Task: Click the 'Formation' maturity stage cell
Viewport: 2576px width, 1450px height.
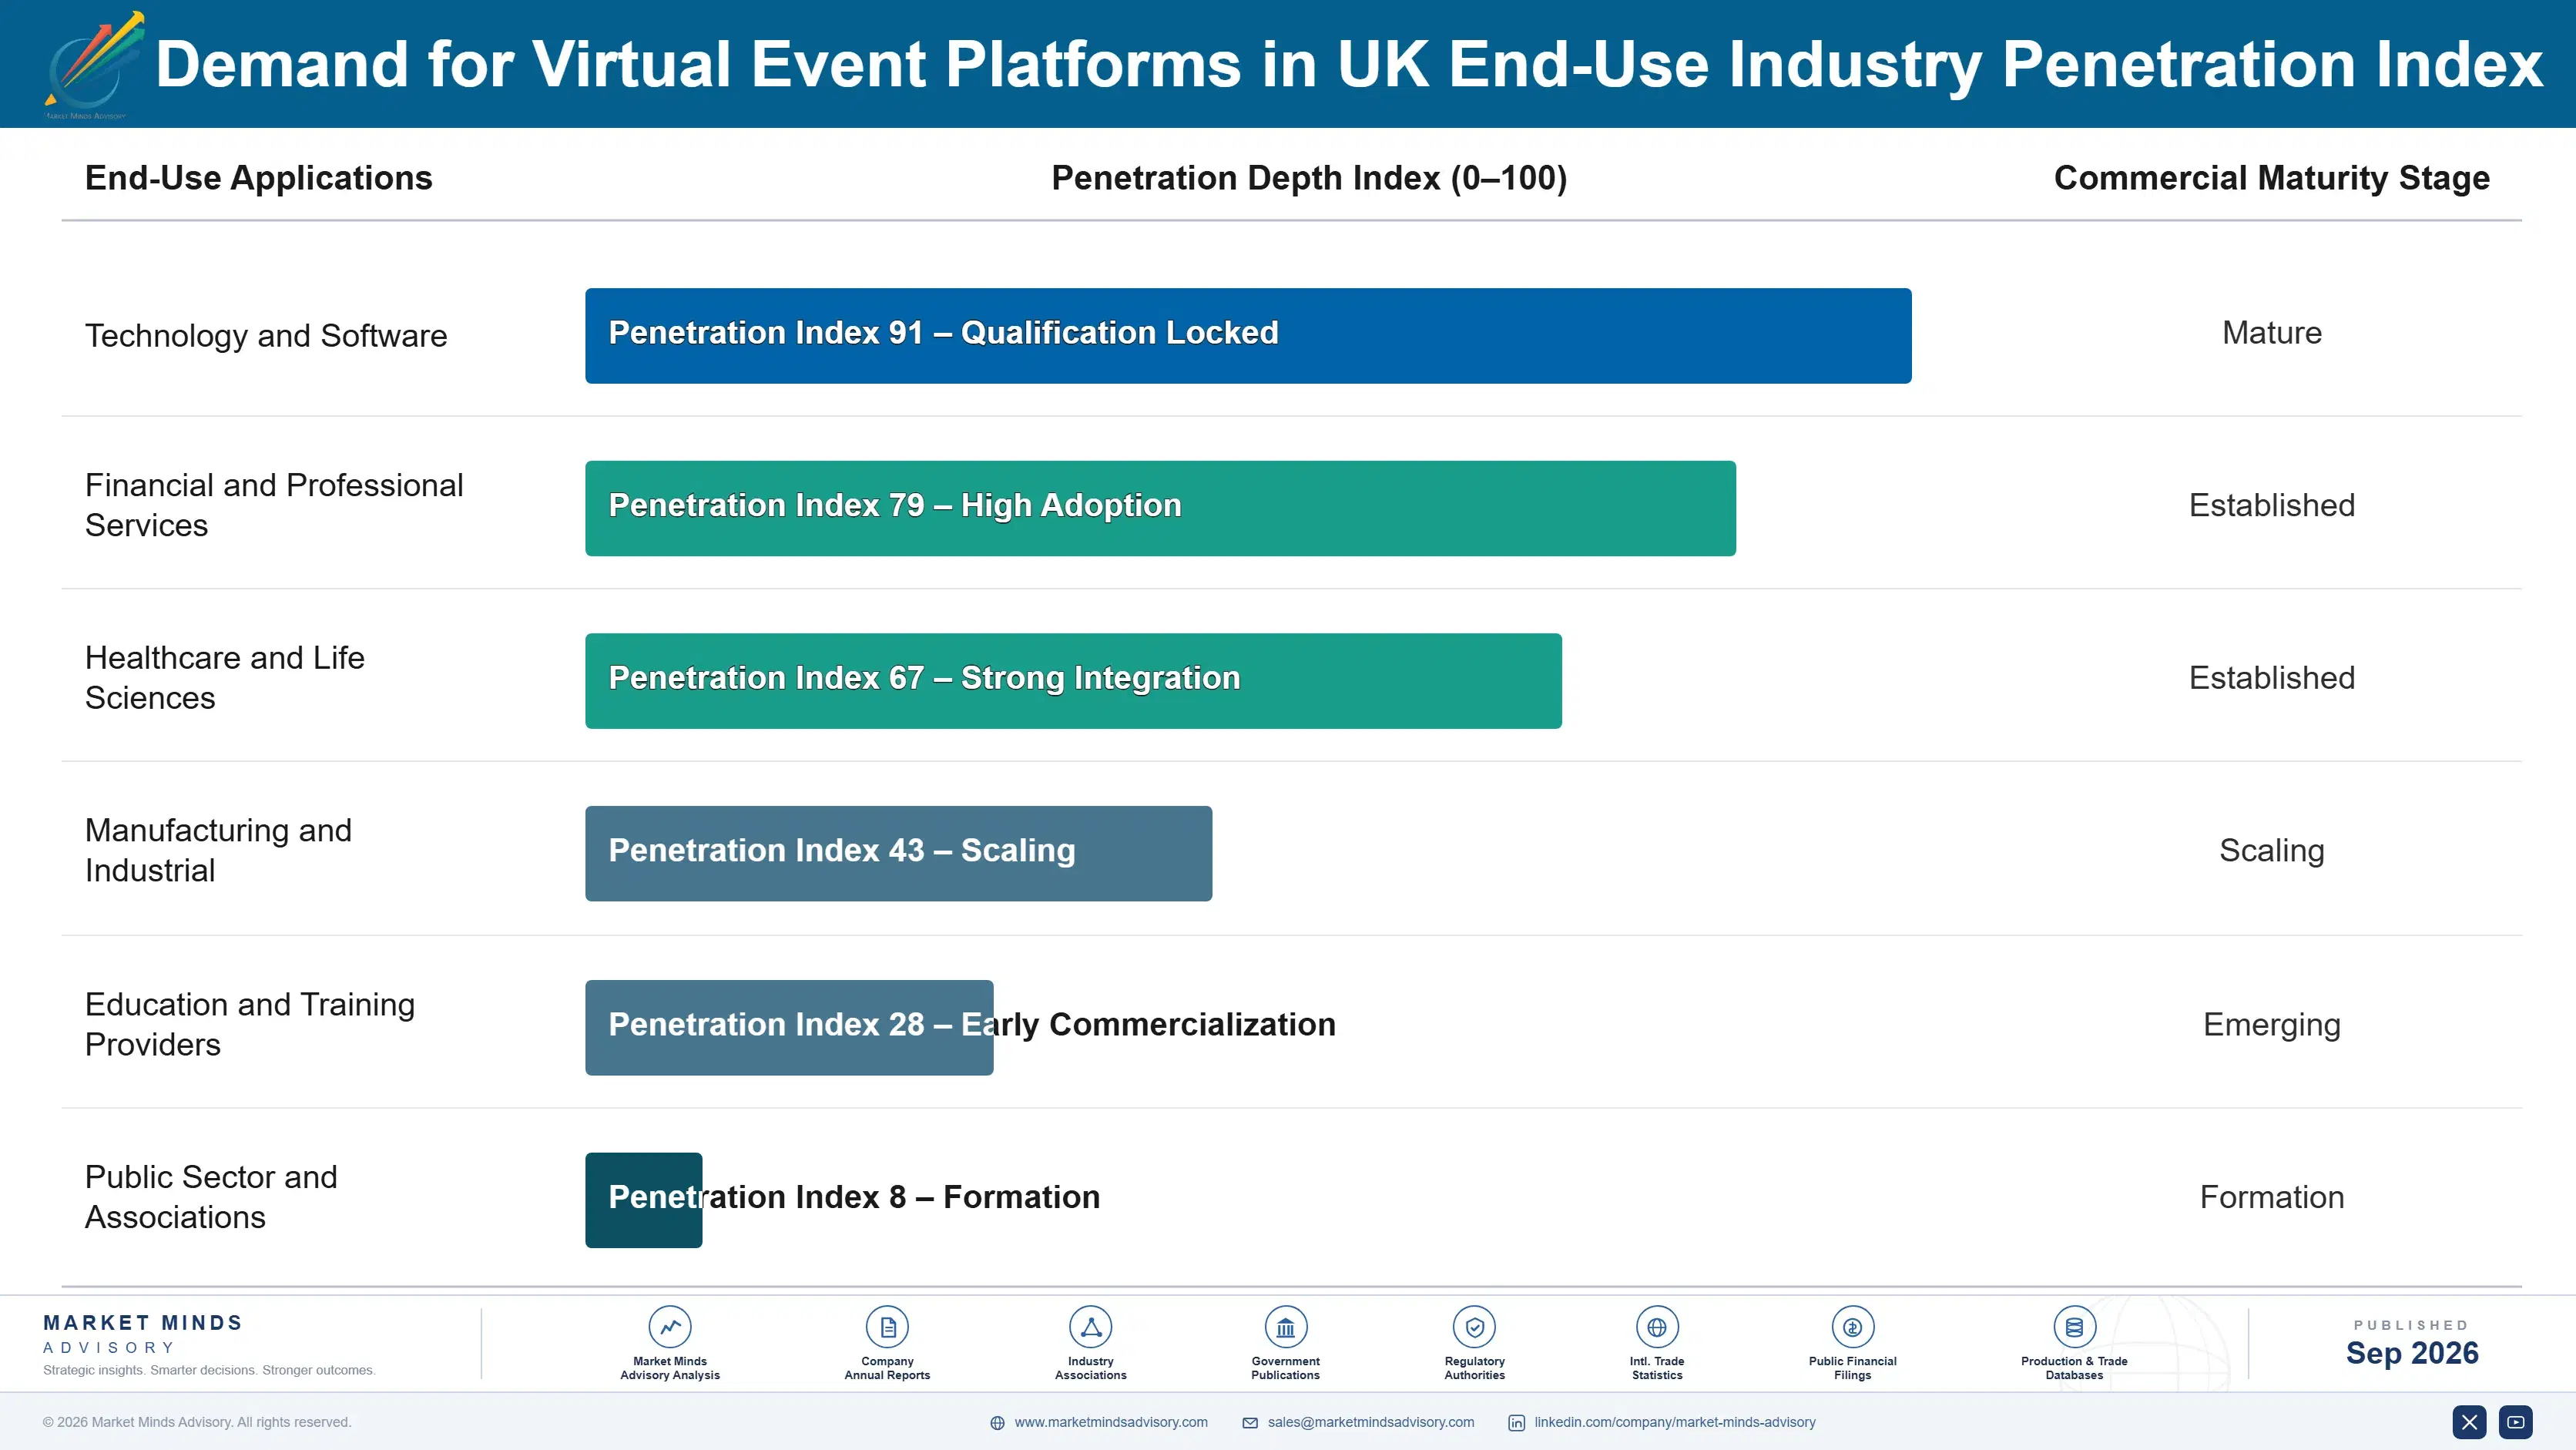Action: click(2271, 1197)
